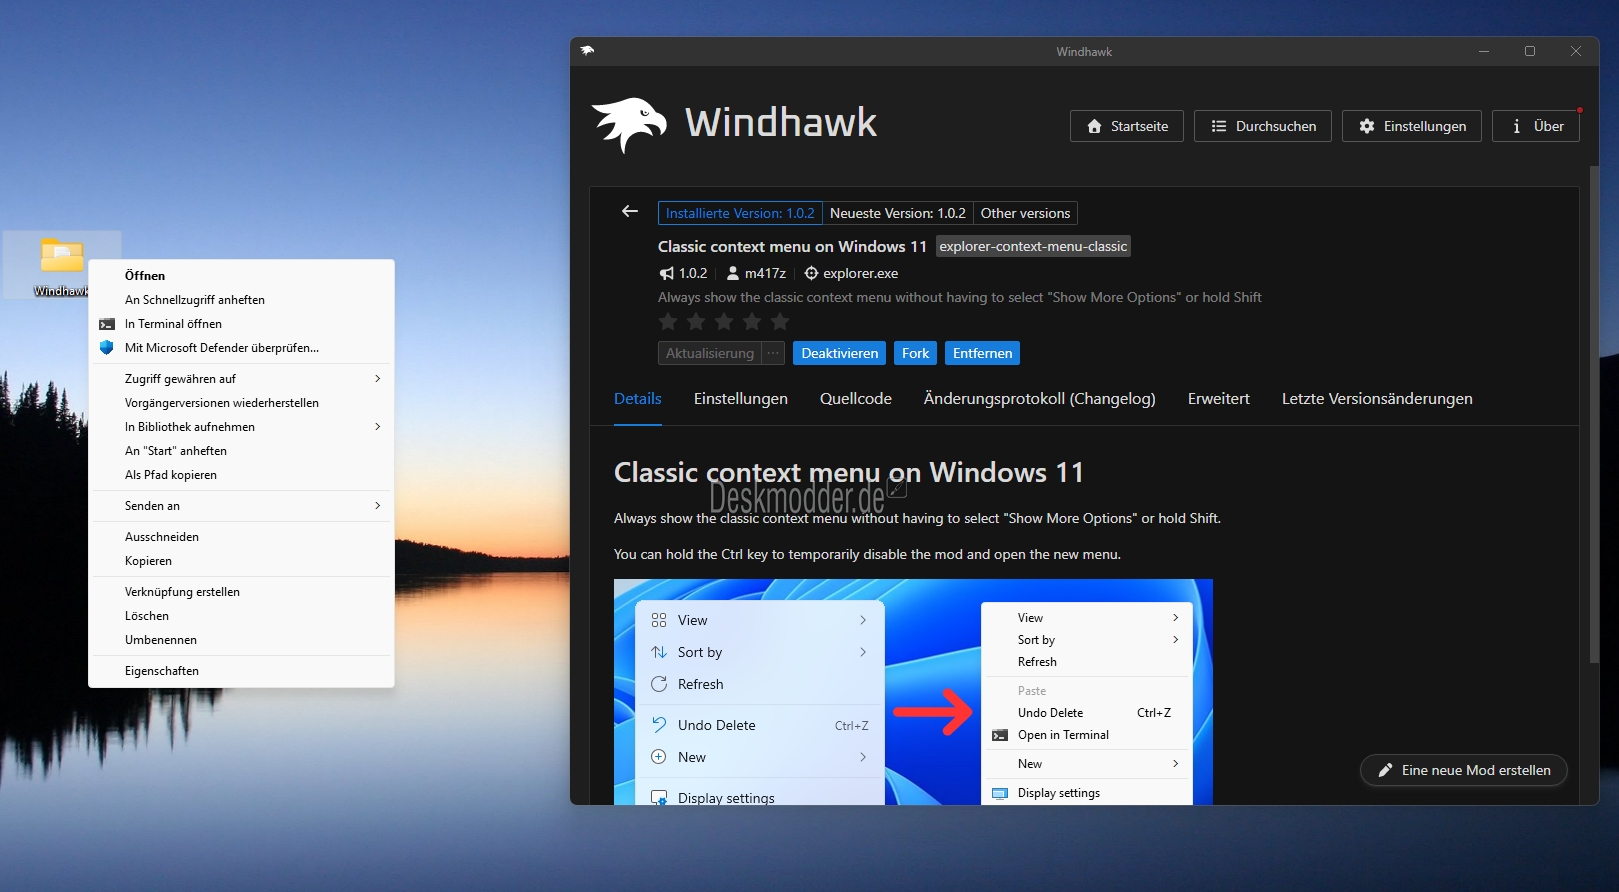Click the Windhawk title bar app icon
1619x892 pixels.
coord(587,51)
